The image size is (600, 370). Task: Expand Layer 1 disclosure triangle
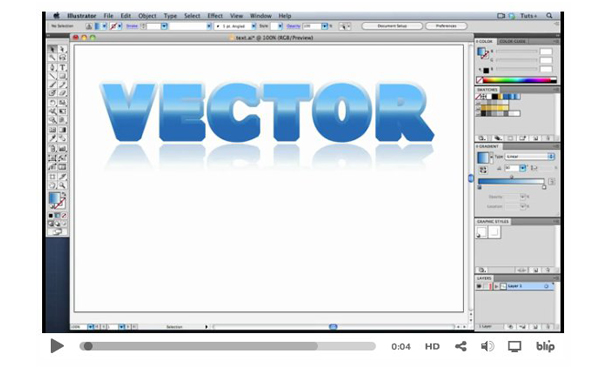coord(496,286)
